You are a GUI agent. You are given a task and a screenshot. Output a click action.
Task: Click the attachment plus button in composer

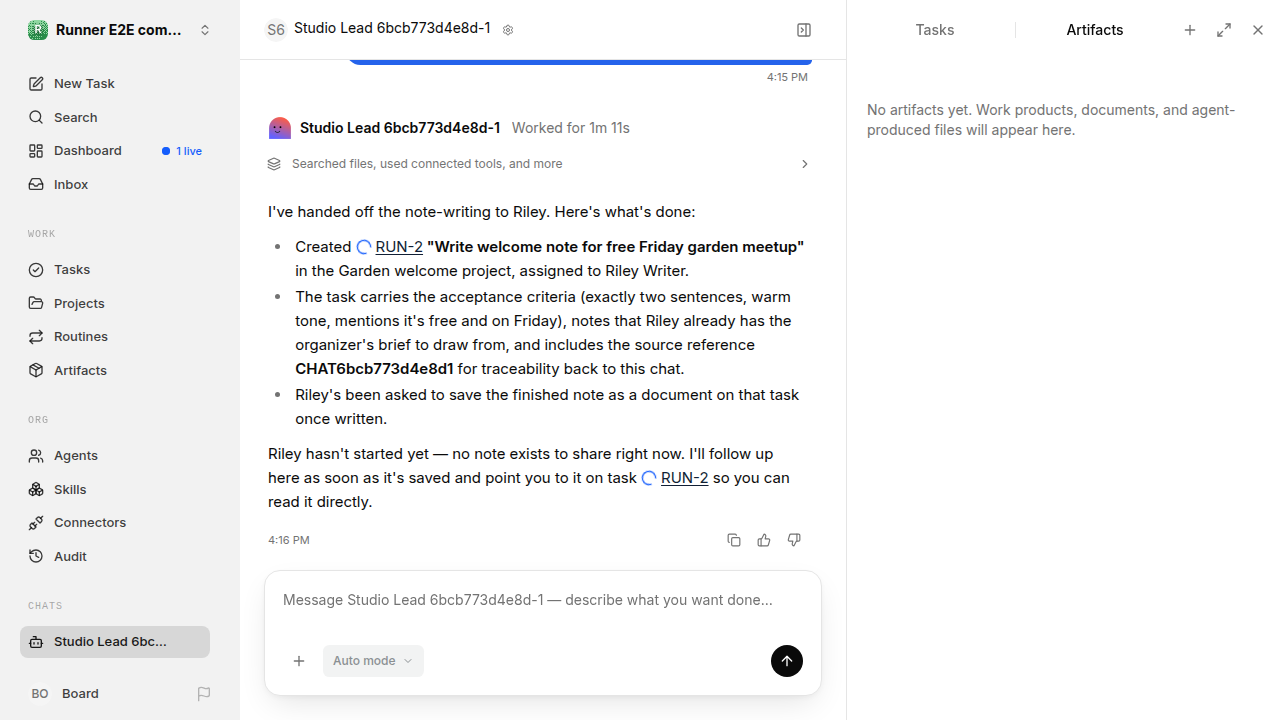(x=299, y=661)
